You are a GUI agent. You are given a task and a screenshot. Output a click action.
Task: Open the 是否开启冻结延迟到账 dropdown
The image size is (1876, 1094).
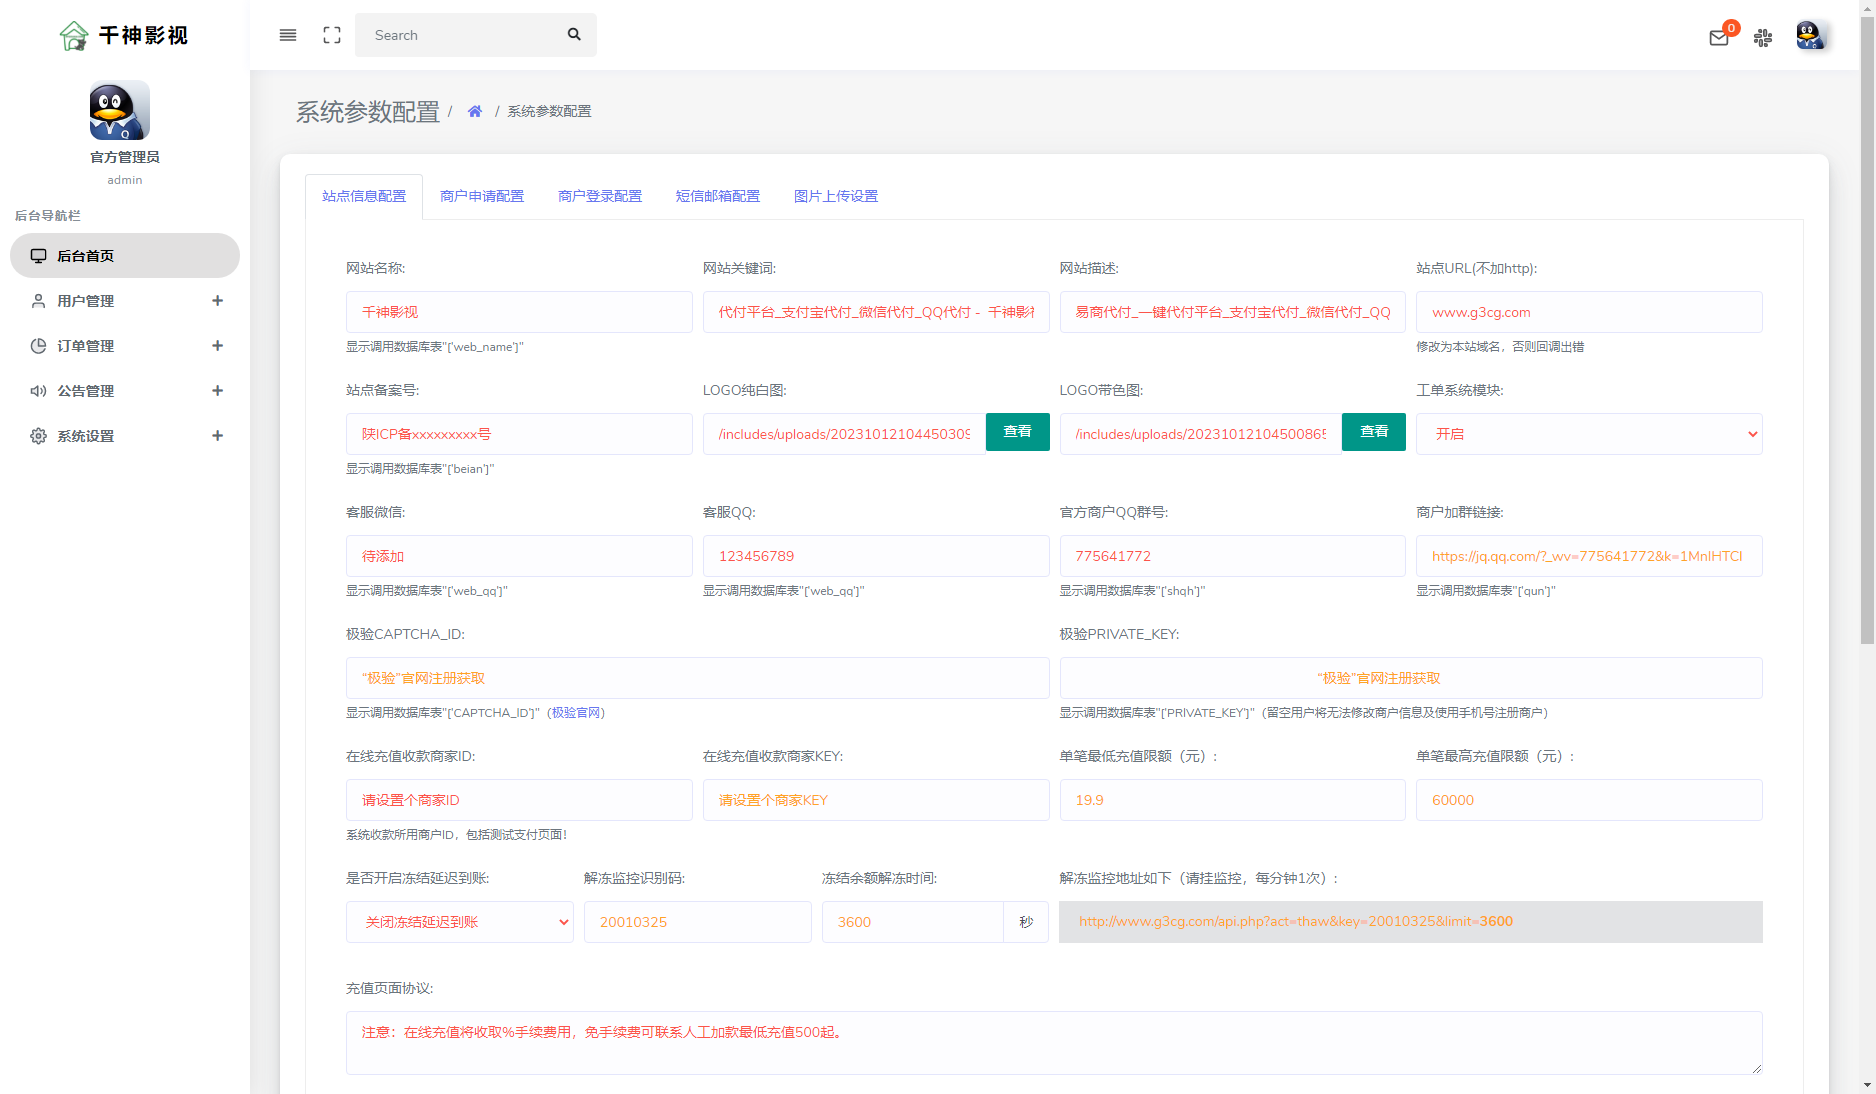[x=459, y=921]
